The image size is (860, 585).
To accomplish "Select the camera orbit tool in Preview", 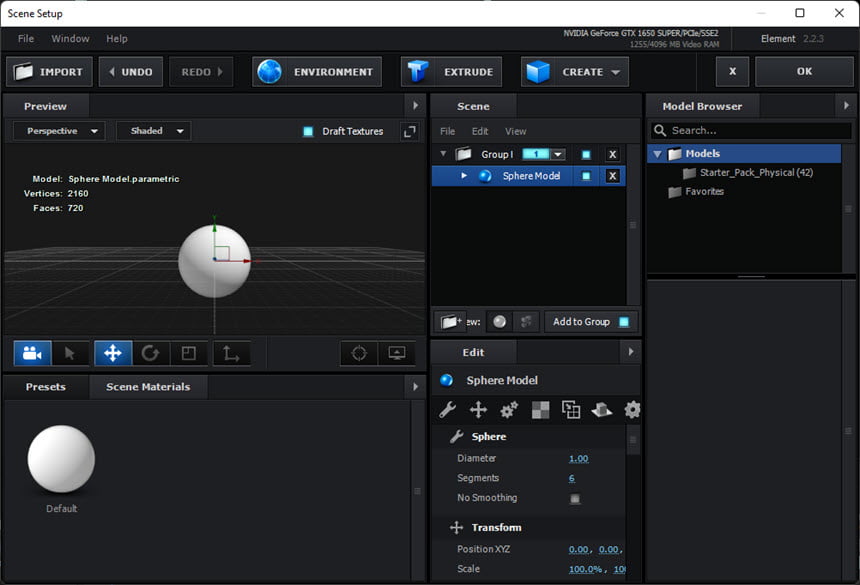I will click(32, 353).
